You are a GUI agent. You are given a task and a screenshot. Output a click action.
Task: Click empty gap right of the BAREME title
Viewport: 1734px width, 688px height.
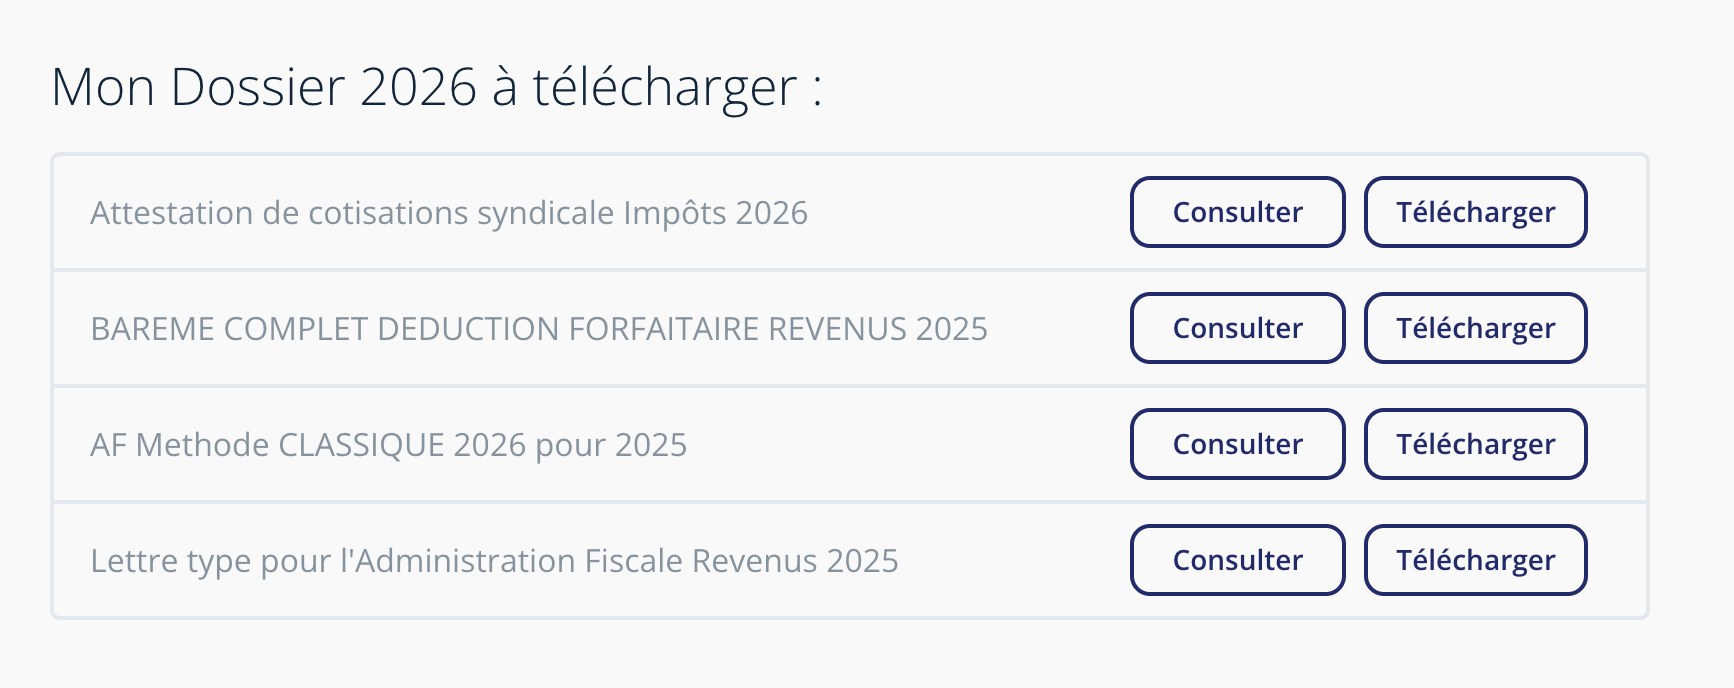1058,329
